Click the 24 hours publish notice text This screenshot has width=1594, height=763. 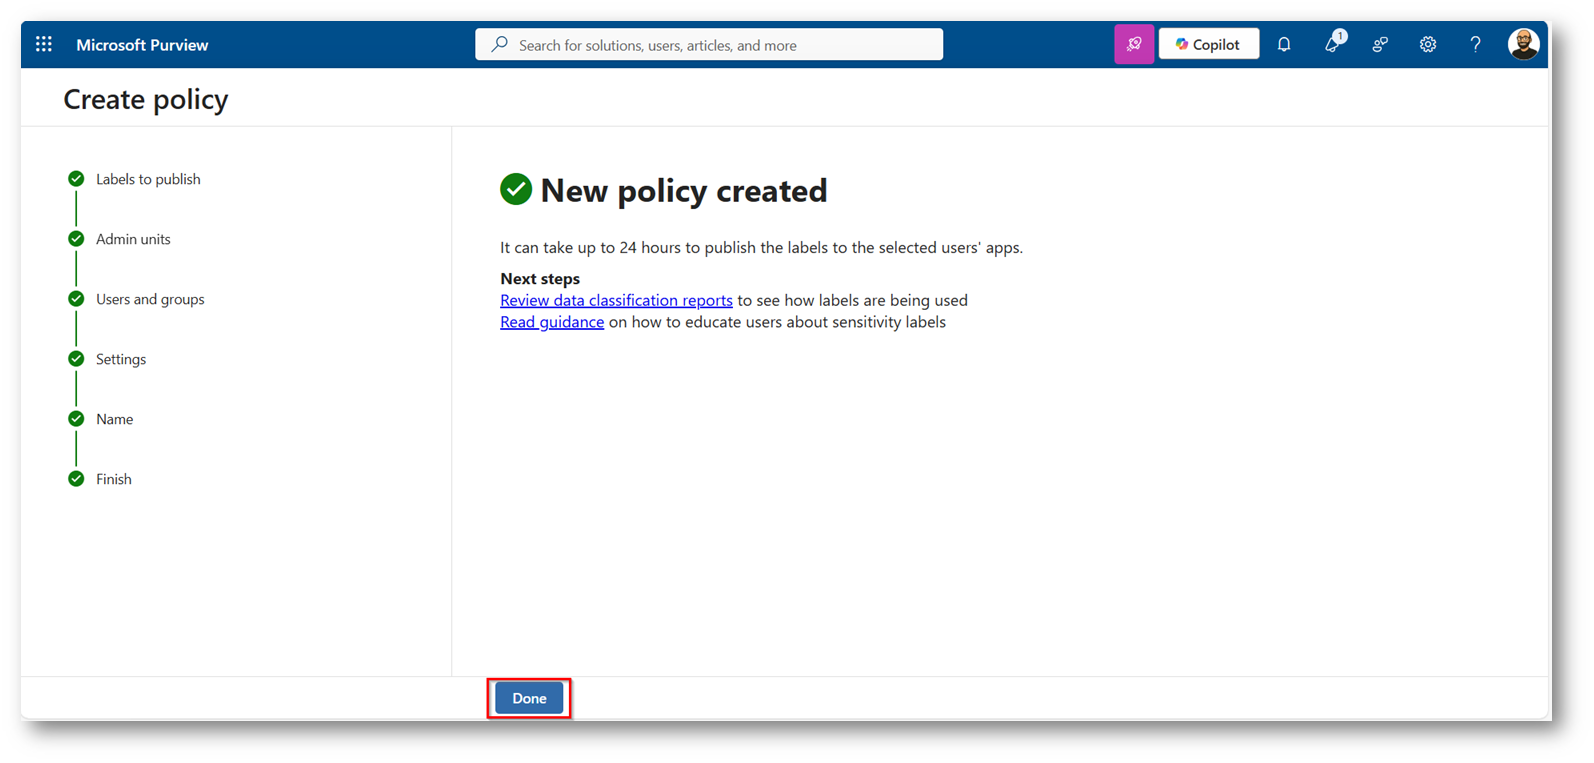[x=761, y=247]
